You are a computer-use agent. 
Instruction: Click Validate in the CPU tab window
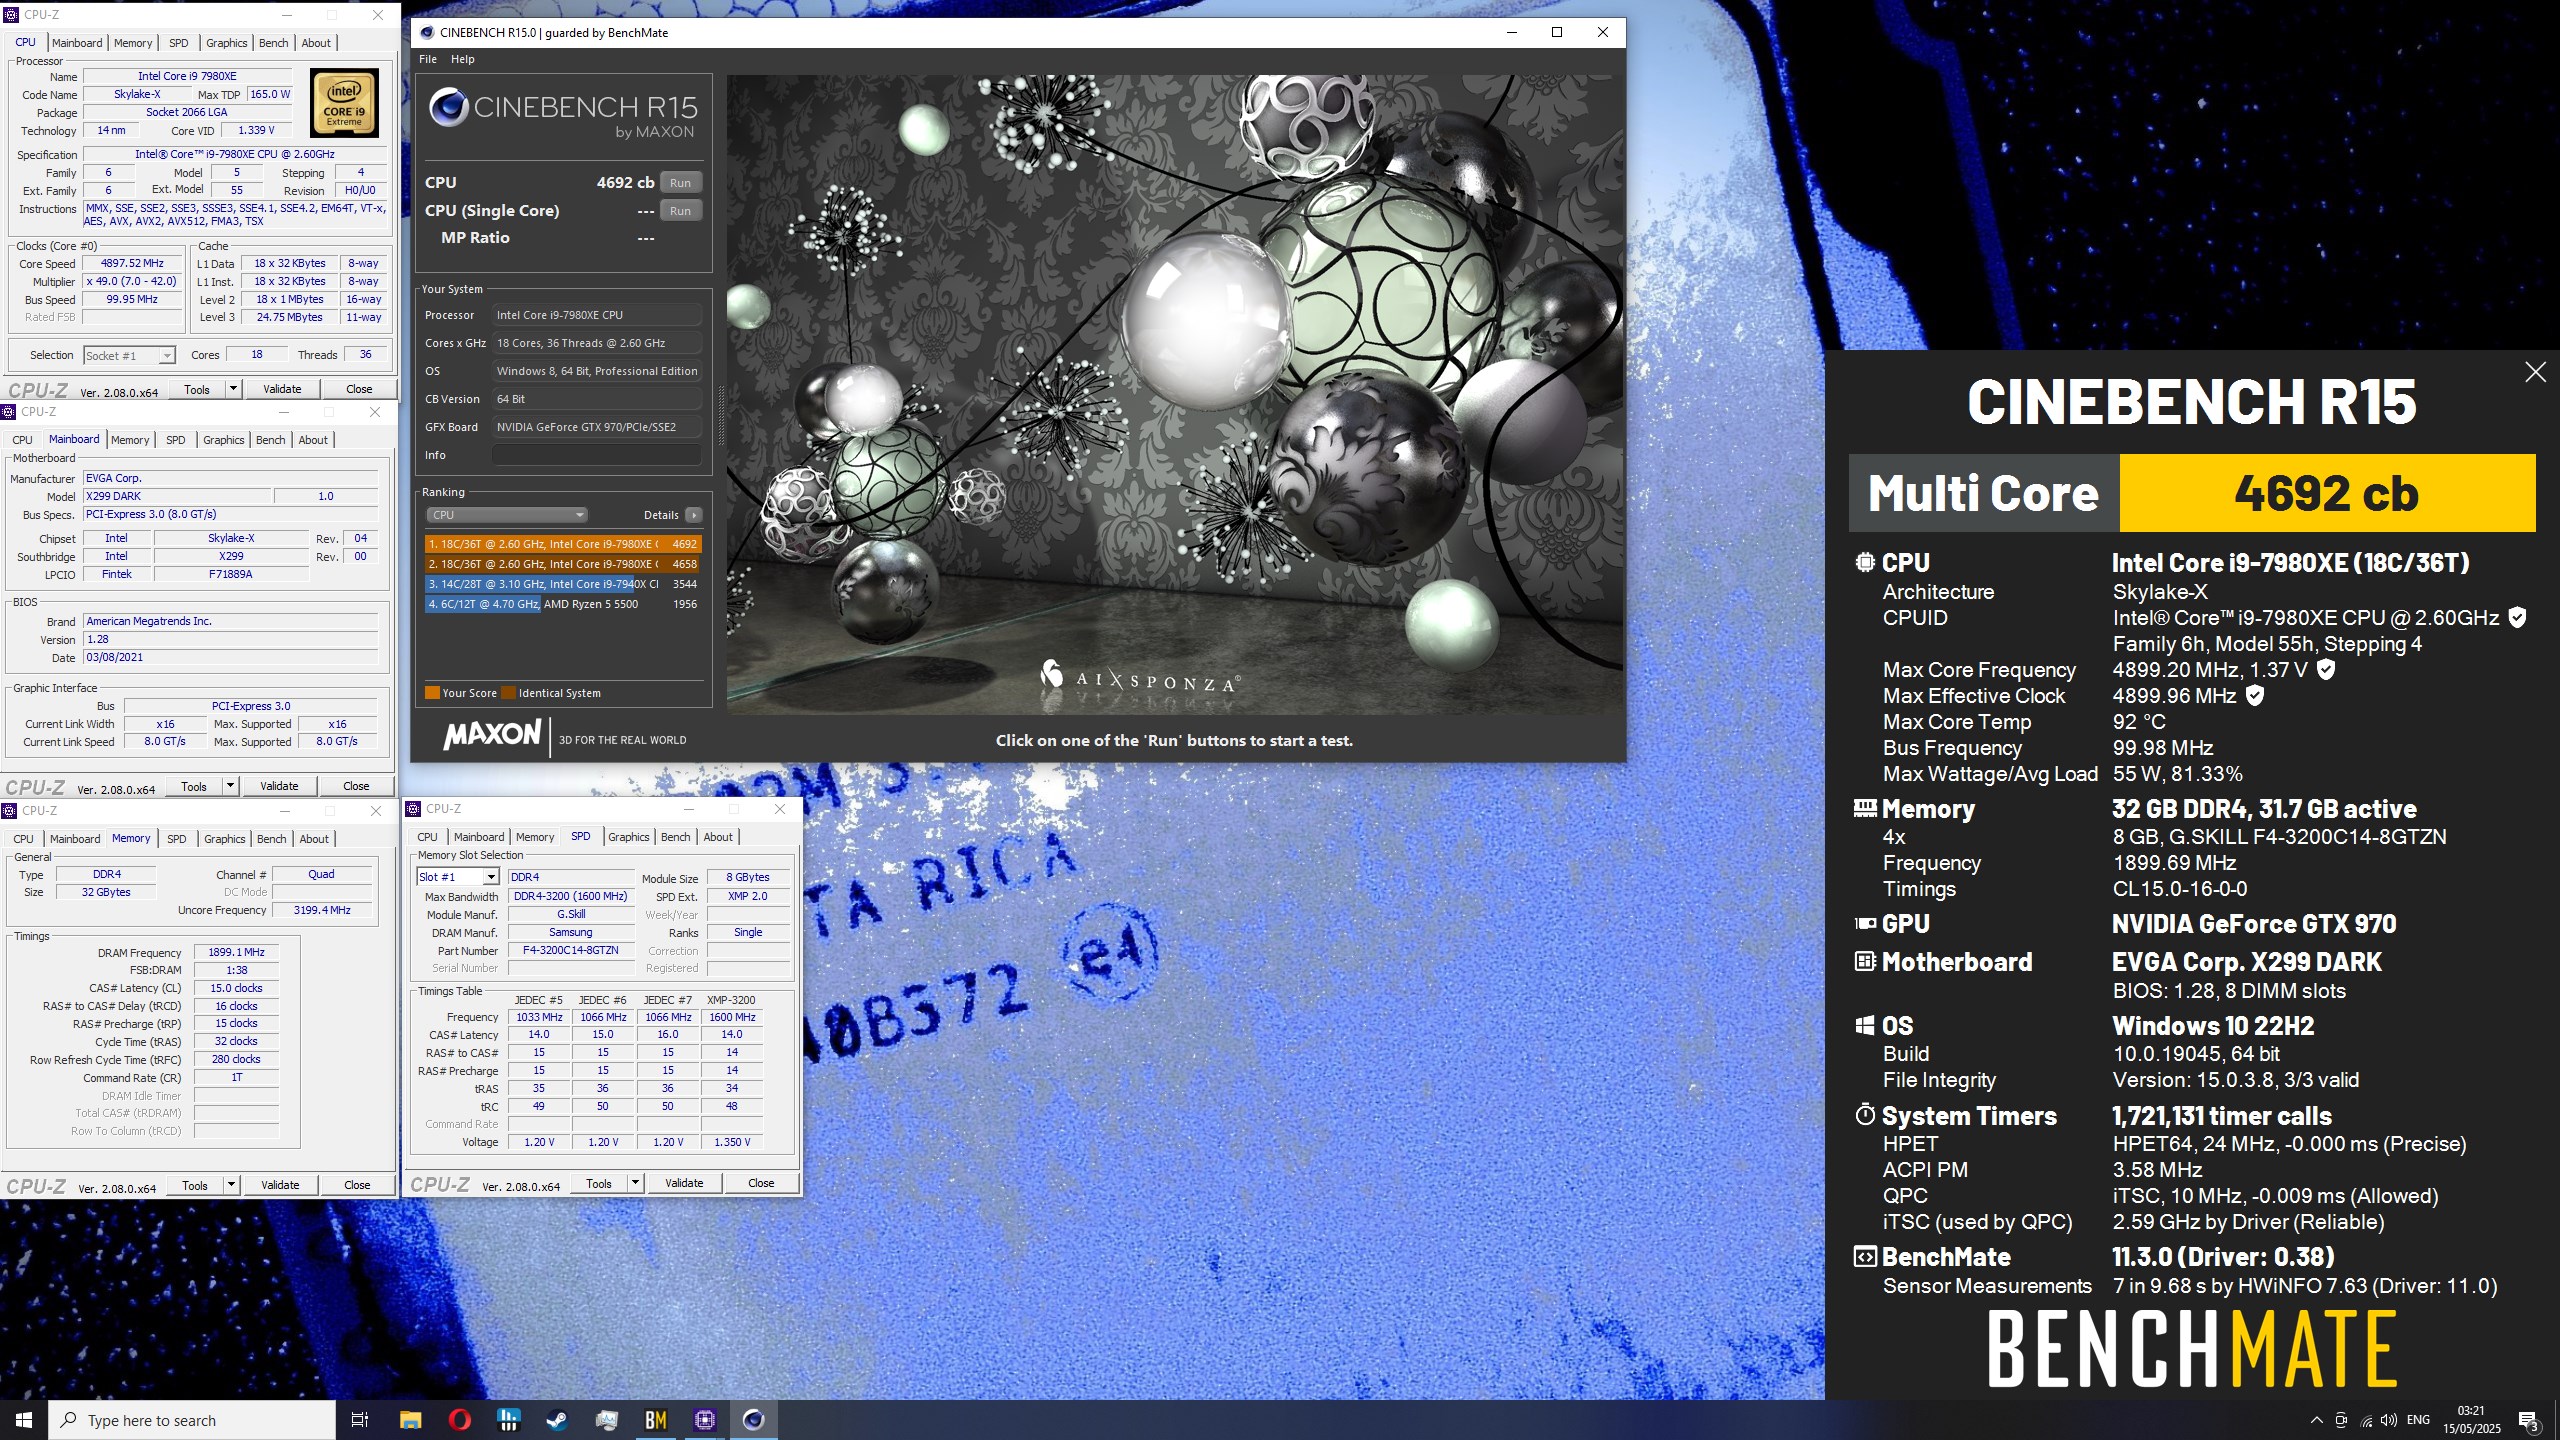click(x=282, y=389)
